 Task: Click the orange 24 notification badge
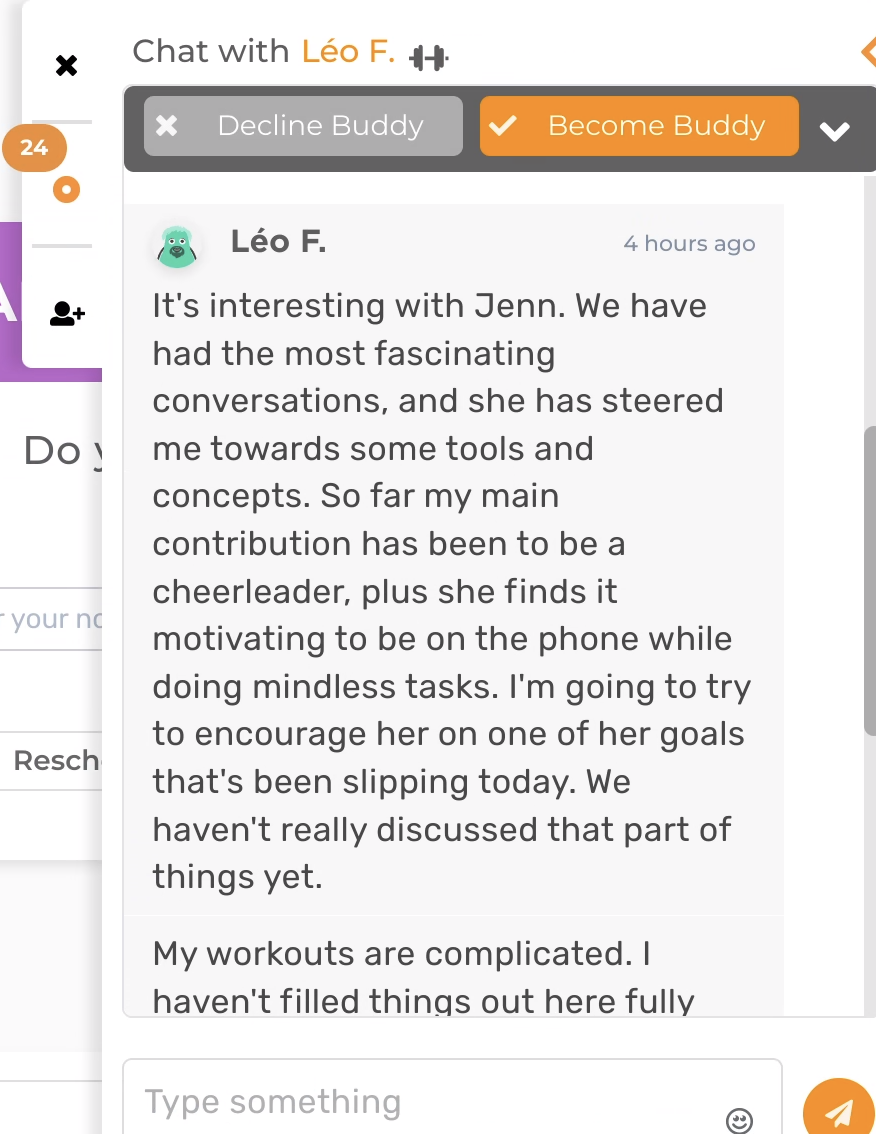[x=34, y=148]
